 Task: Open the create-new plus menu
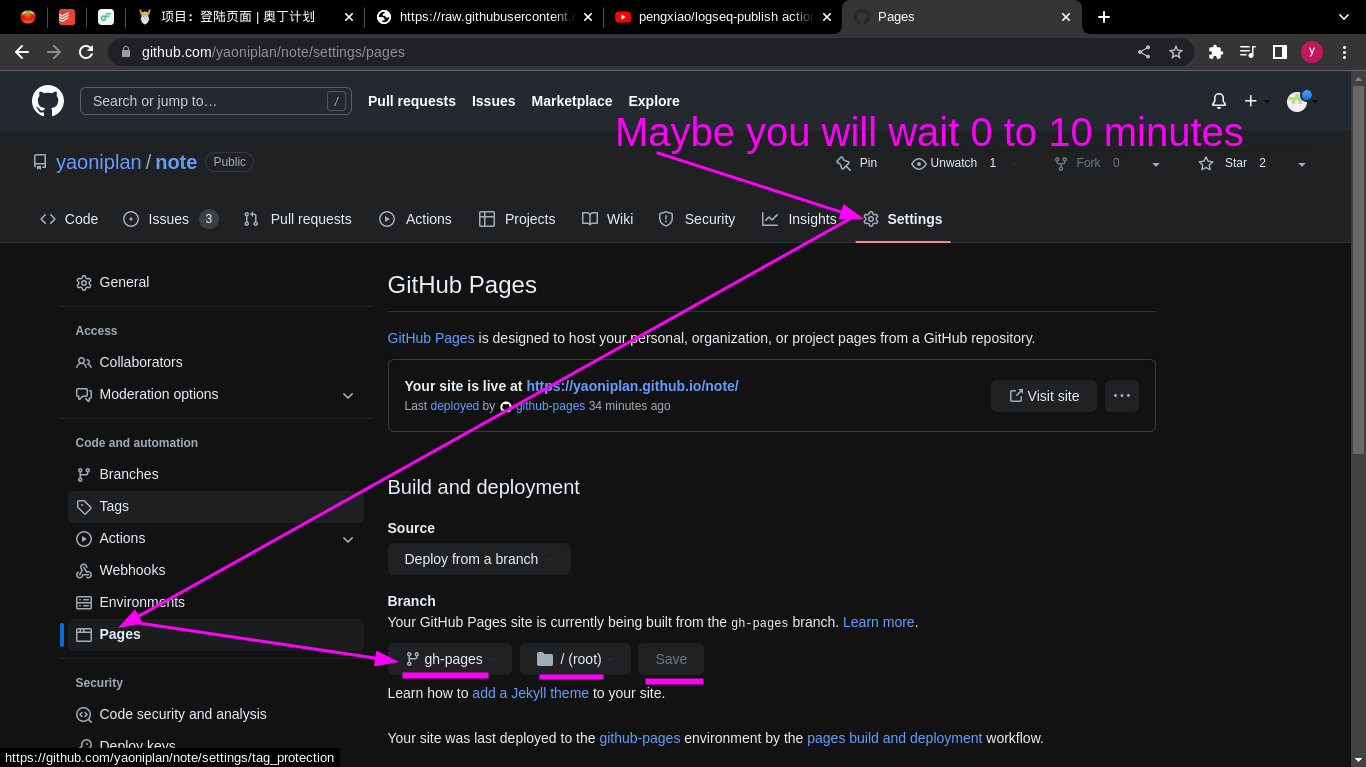click(1257, 101)
